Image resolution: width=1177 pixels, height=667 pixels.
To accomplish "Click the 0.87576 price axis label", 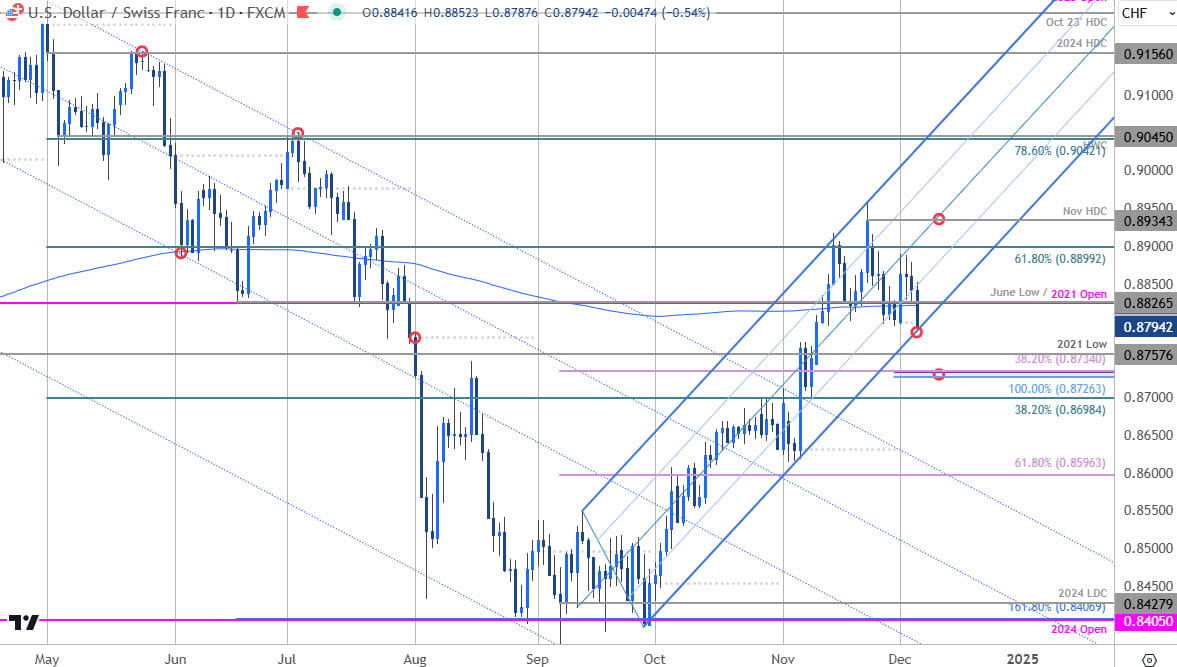I will point(1146,354).
